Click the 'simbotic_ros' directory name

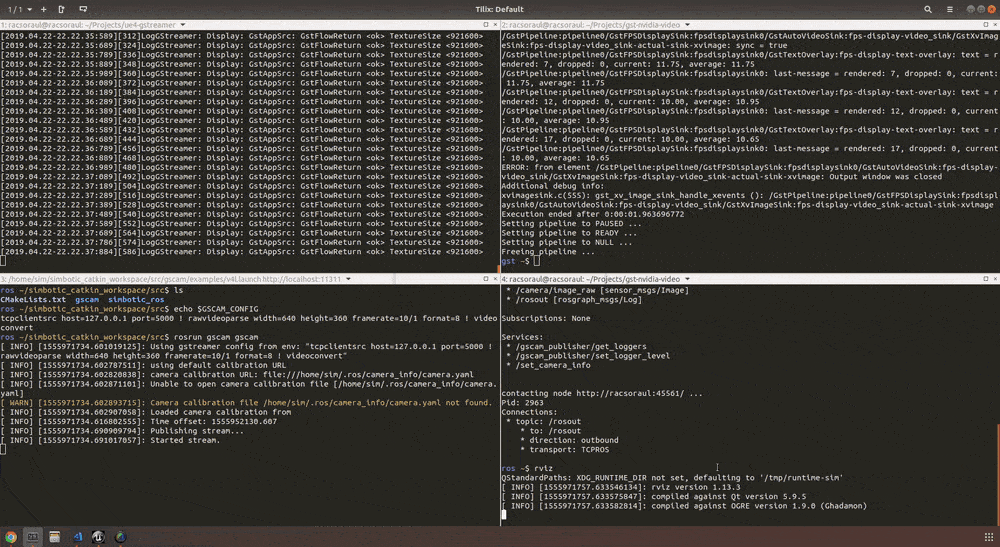(136, 299)
